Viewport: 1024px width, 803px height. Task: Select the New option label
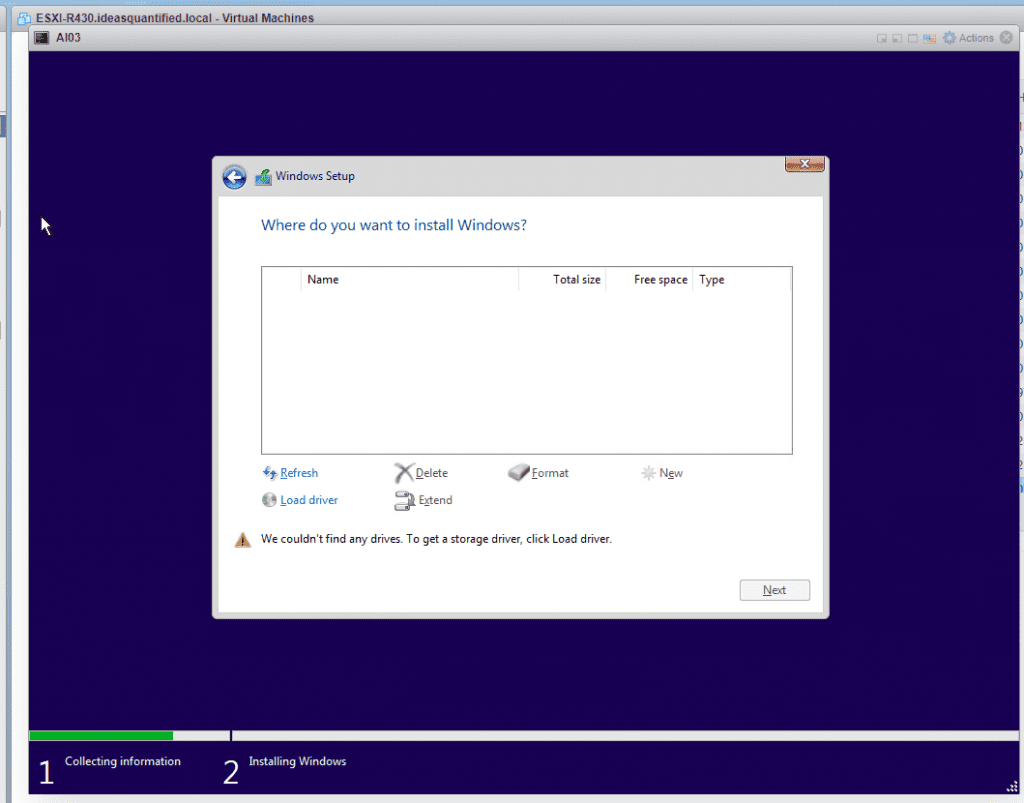click(671, 473)
